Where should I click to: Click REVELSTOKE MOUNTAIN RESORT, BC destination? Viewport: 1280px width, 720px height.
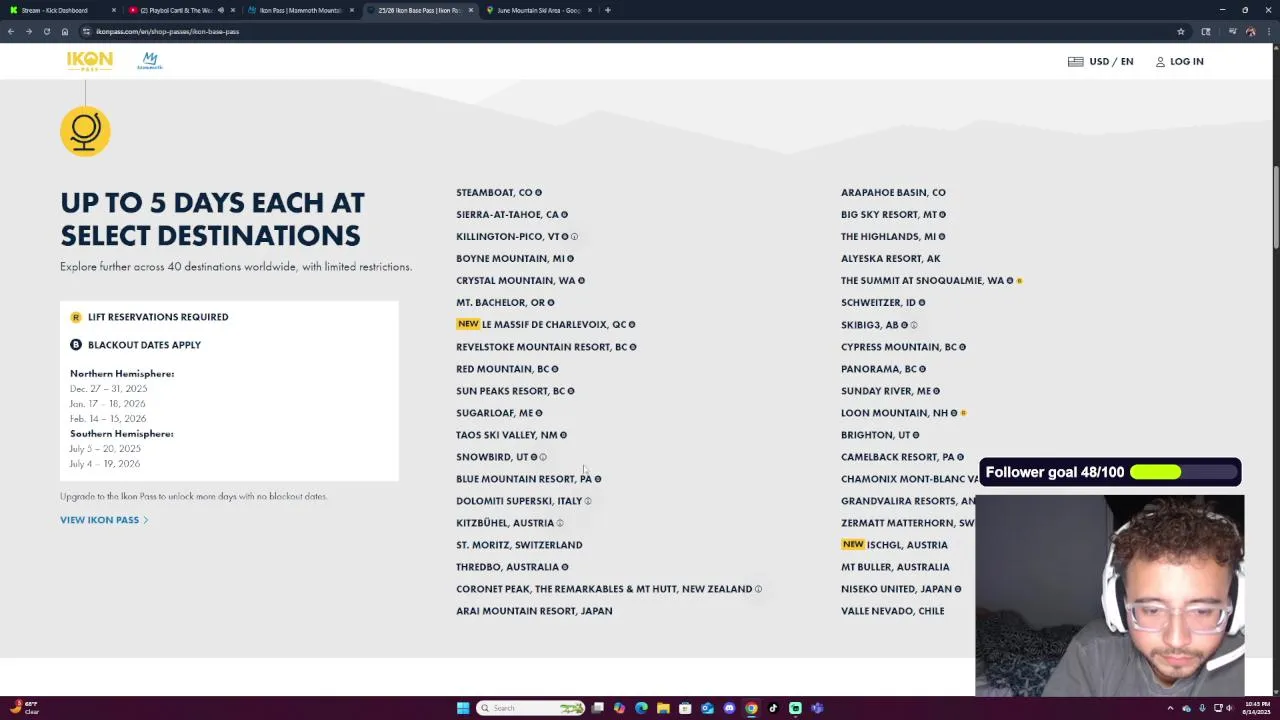[541, 347]
